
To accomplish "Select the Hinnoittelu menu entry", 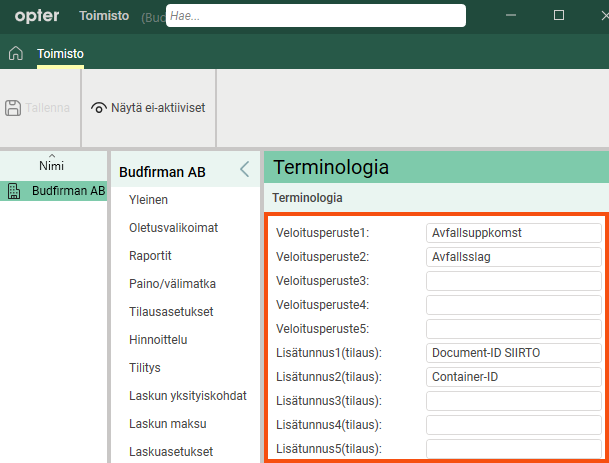I will coord(158,340).
